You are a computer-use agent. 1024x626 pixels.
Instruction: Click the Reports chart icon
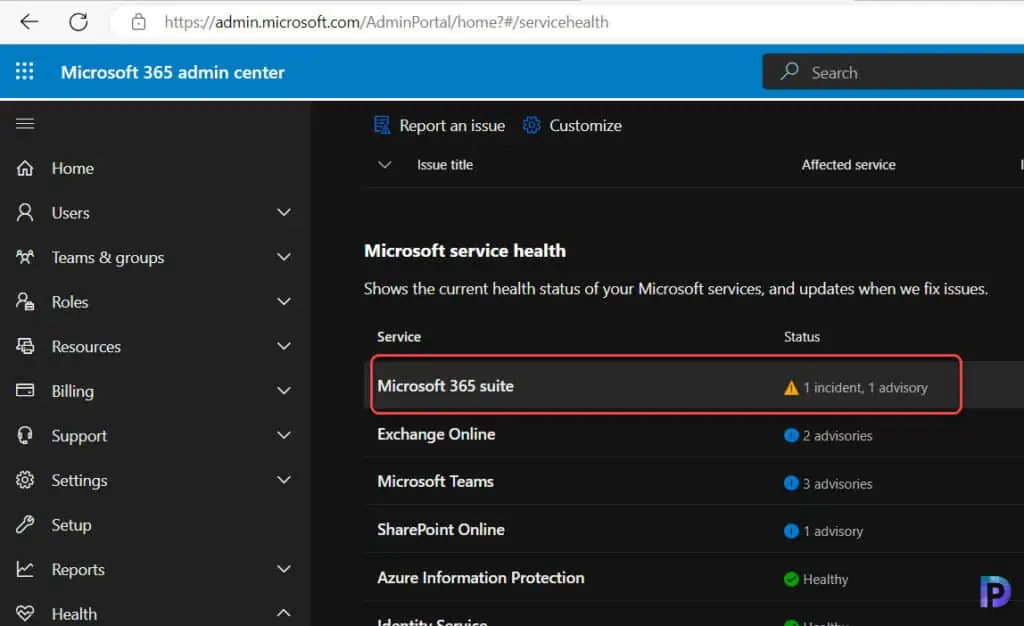click(x=25, y=569)
